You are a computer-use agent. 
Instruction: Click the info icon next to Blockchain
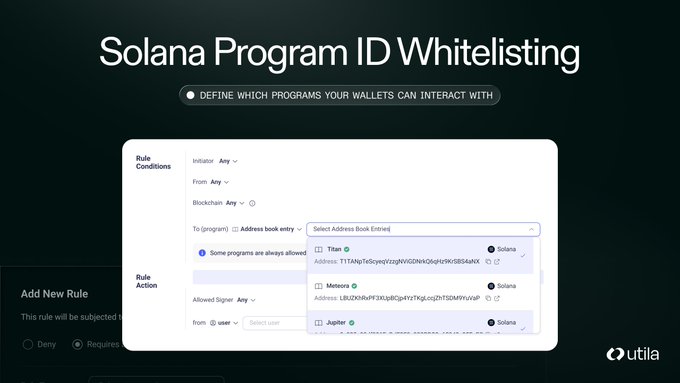[252, 203]
